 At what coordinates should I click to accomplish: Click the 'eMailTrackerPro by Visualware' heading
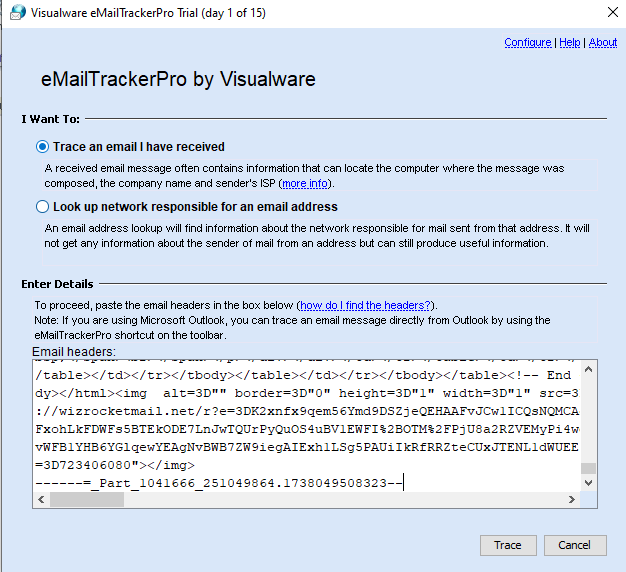click(178, 79)
